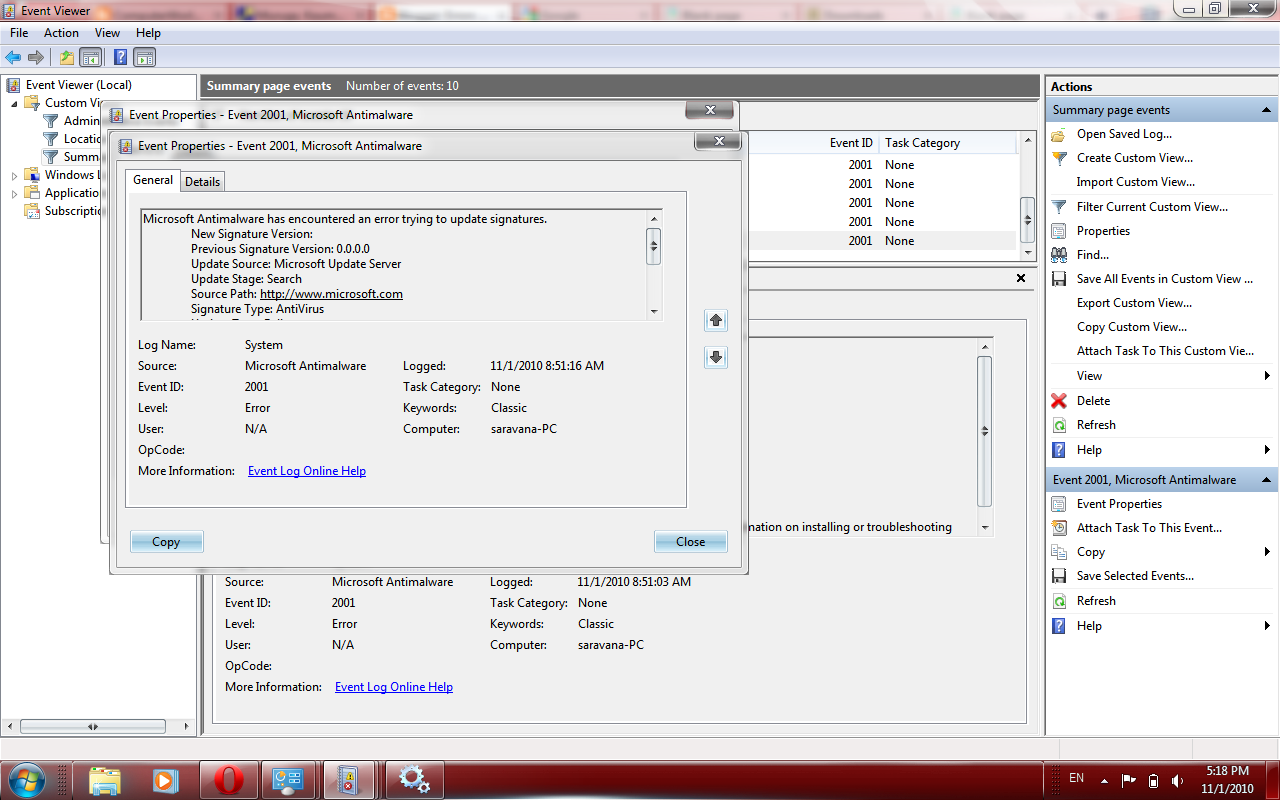Refresh under Event 2001 actions section

(1096, 601)
